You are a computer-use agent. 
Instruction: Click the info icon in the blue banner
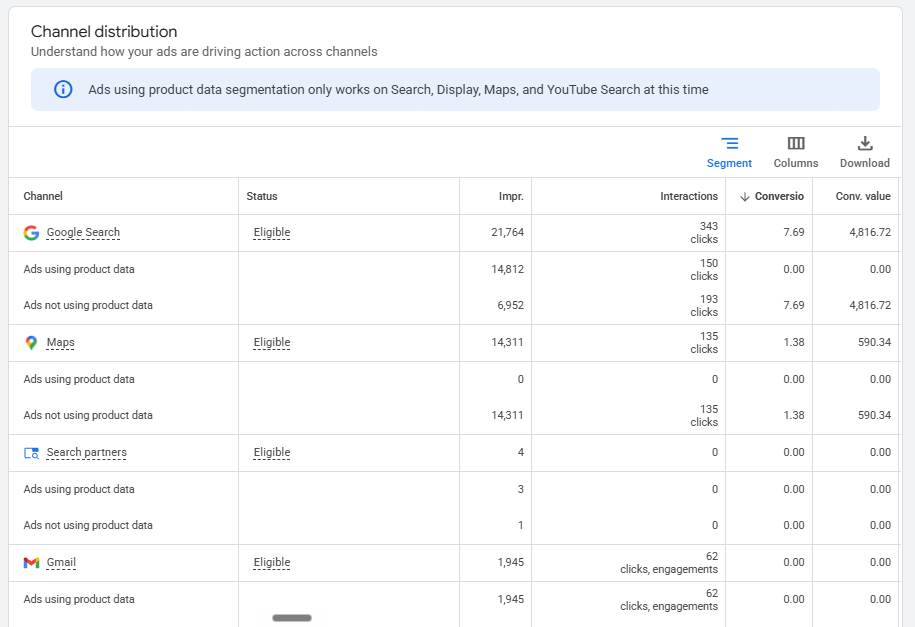[63, 89]
